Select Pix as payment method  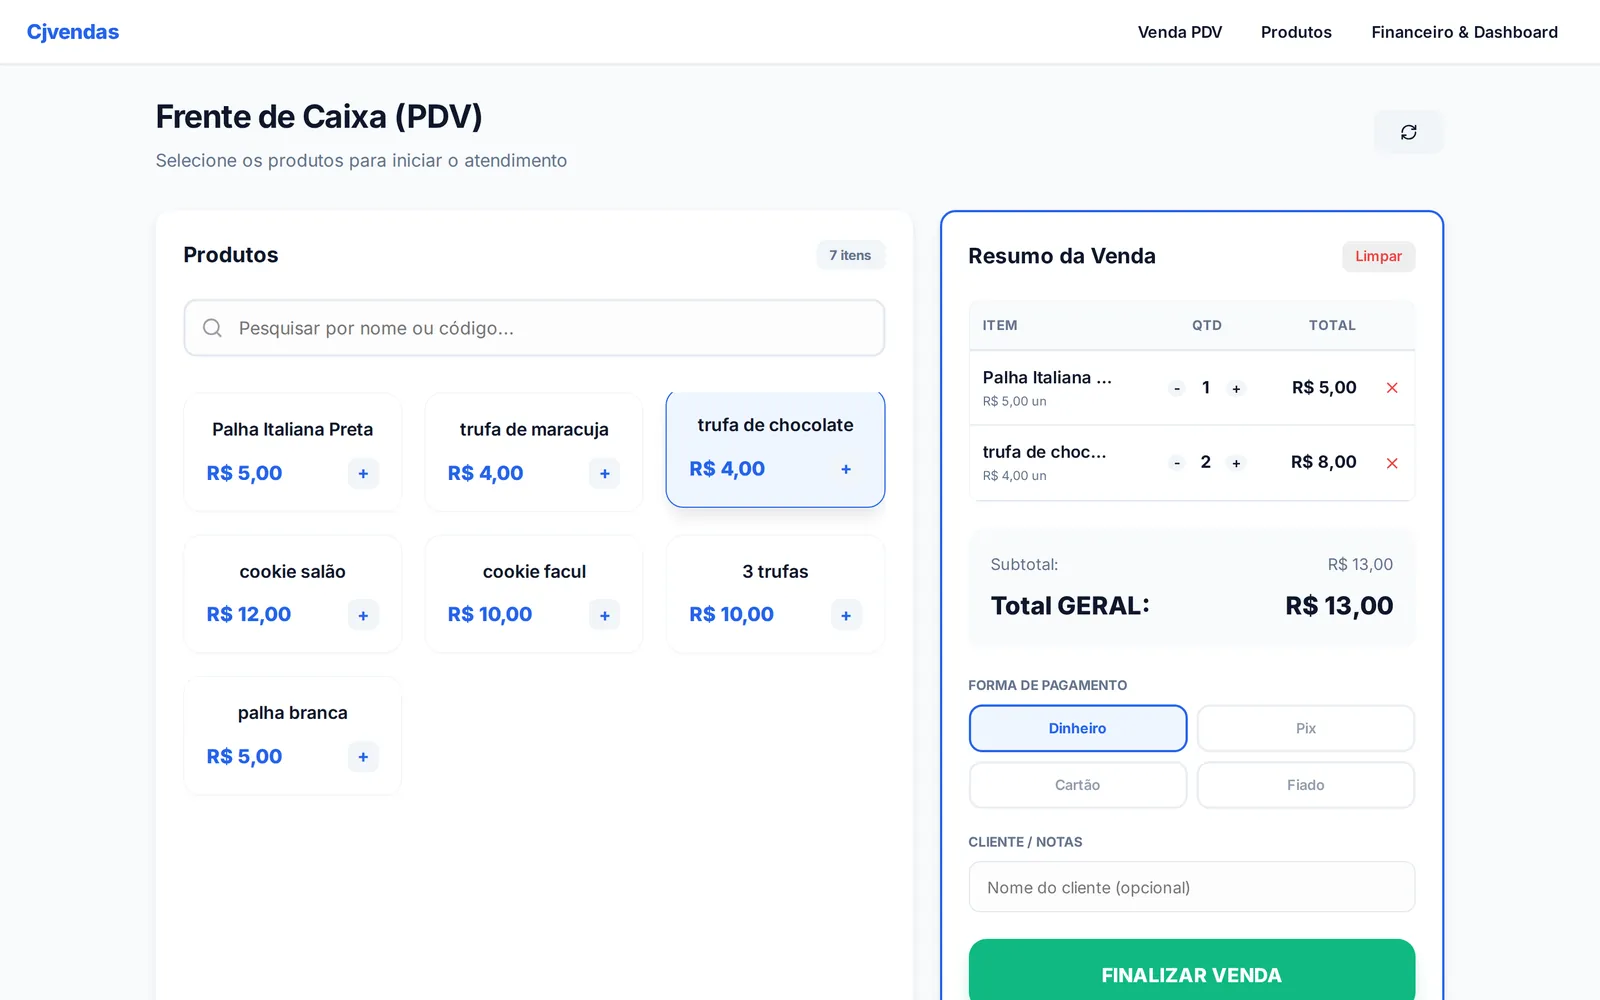pyautogui.click(x=1306, y=728)
